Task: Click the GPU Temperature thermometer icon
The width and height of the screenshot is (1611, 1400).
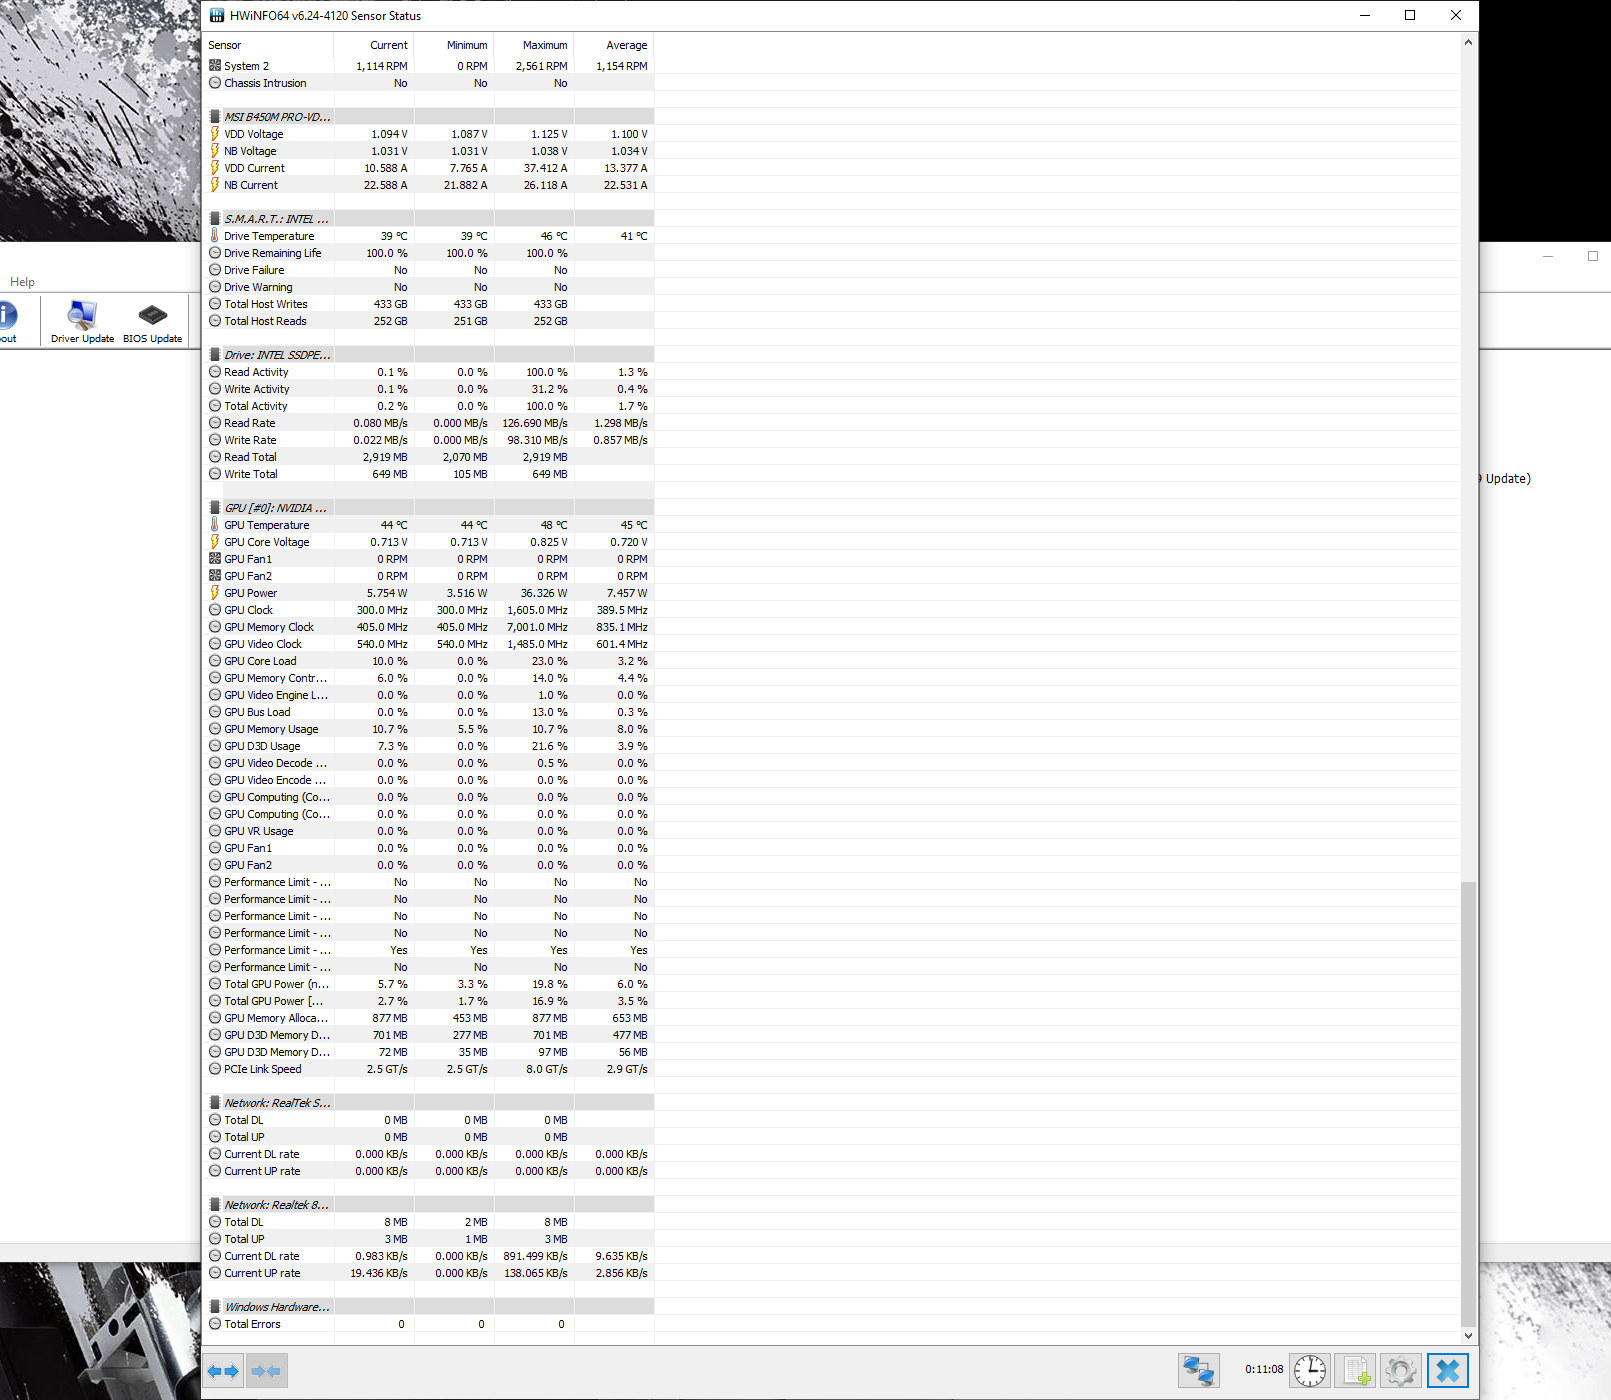Action: tap(215, 525)
